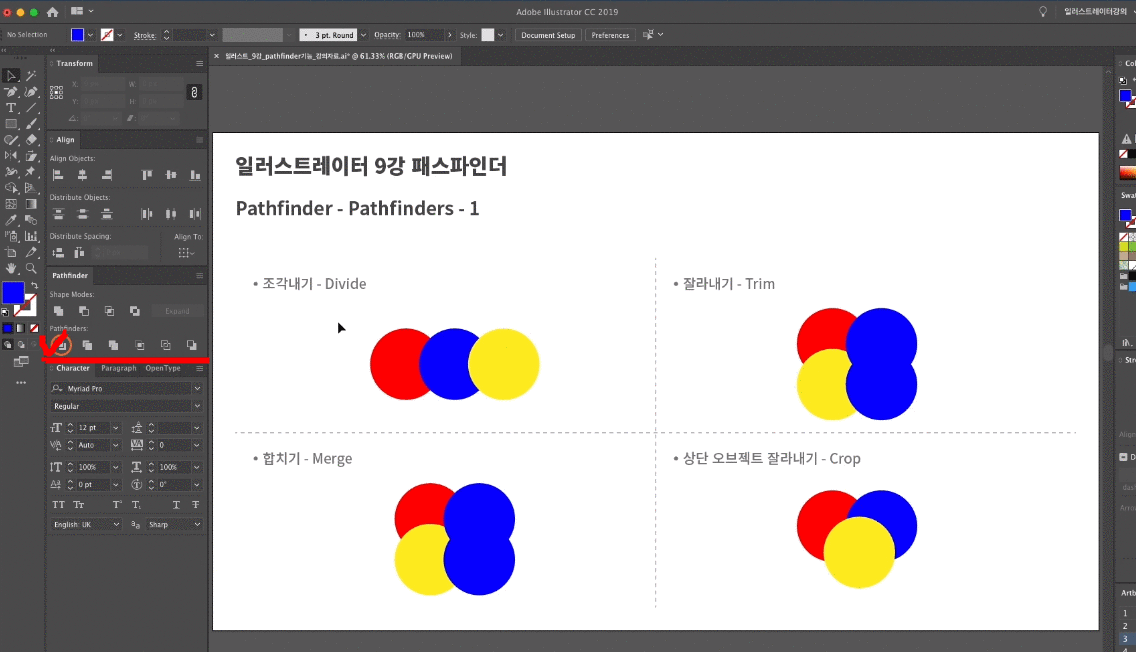This screenshot has width=1136, height=652.
Task: Open the 12 pt font size dropdown
Action: pos(115,427)
